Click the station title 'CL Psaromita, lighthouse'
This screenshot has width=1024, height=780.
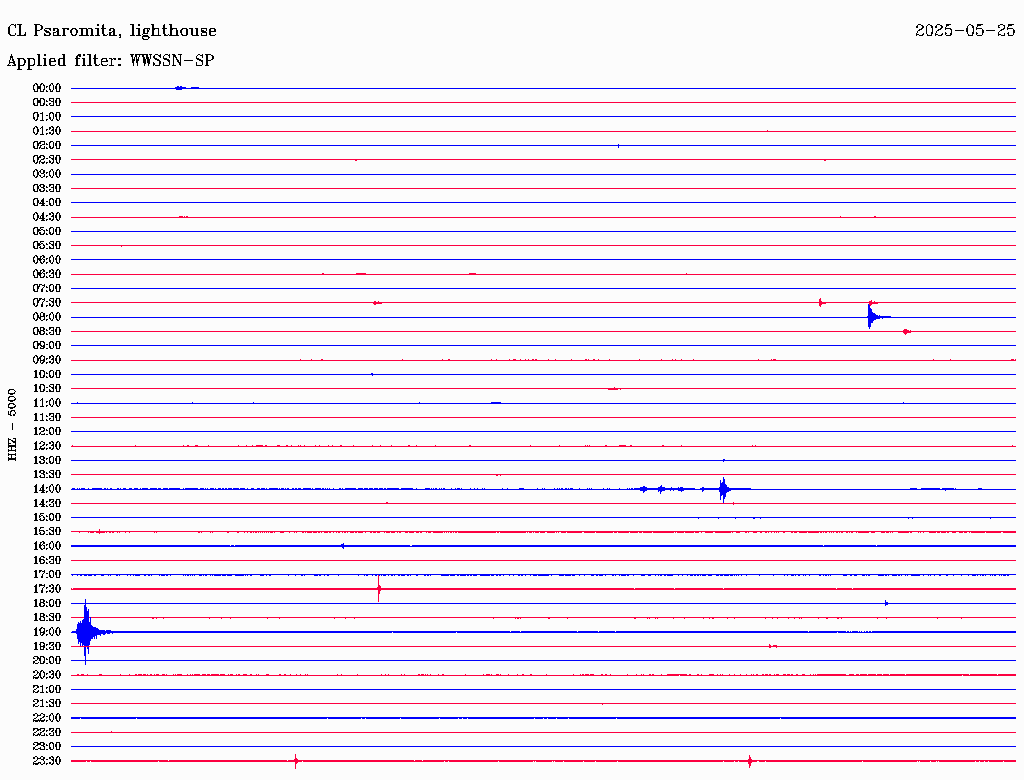coord(112,31)
